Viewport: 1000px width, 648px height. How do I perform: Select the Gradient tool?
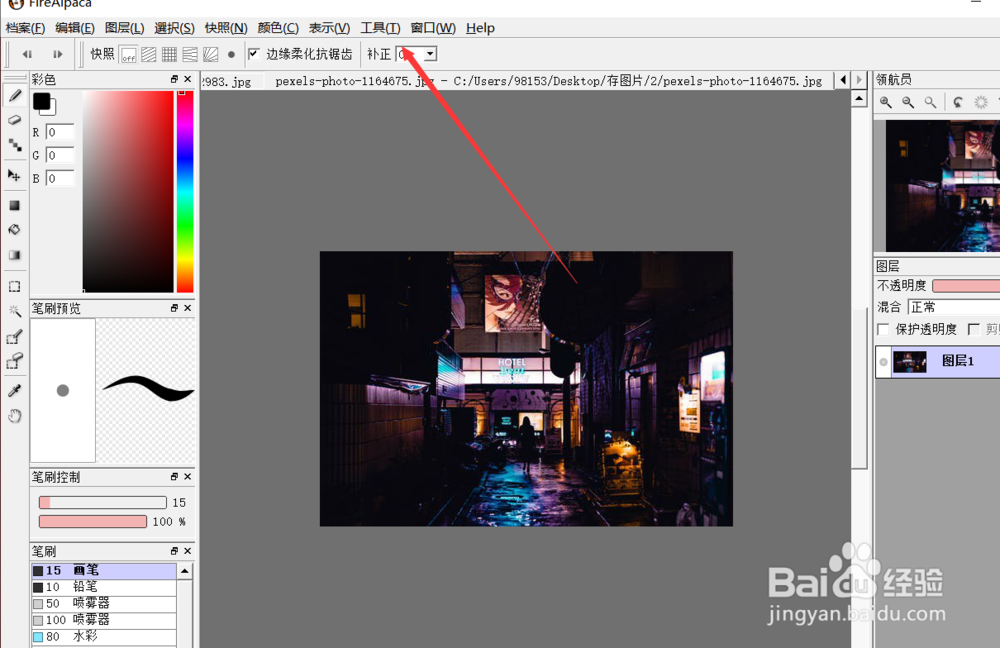(13, 256)
